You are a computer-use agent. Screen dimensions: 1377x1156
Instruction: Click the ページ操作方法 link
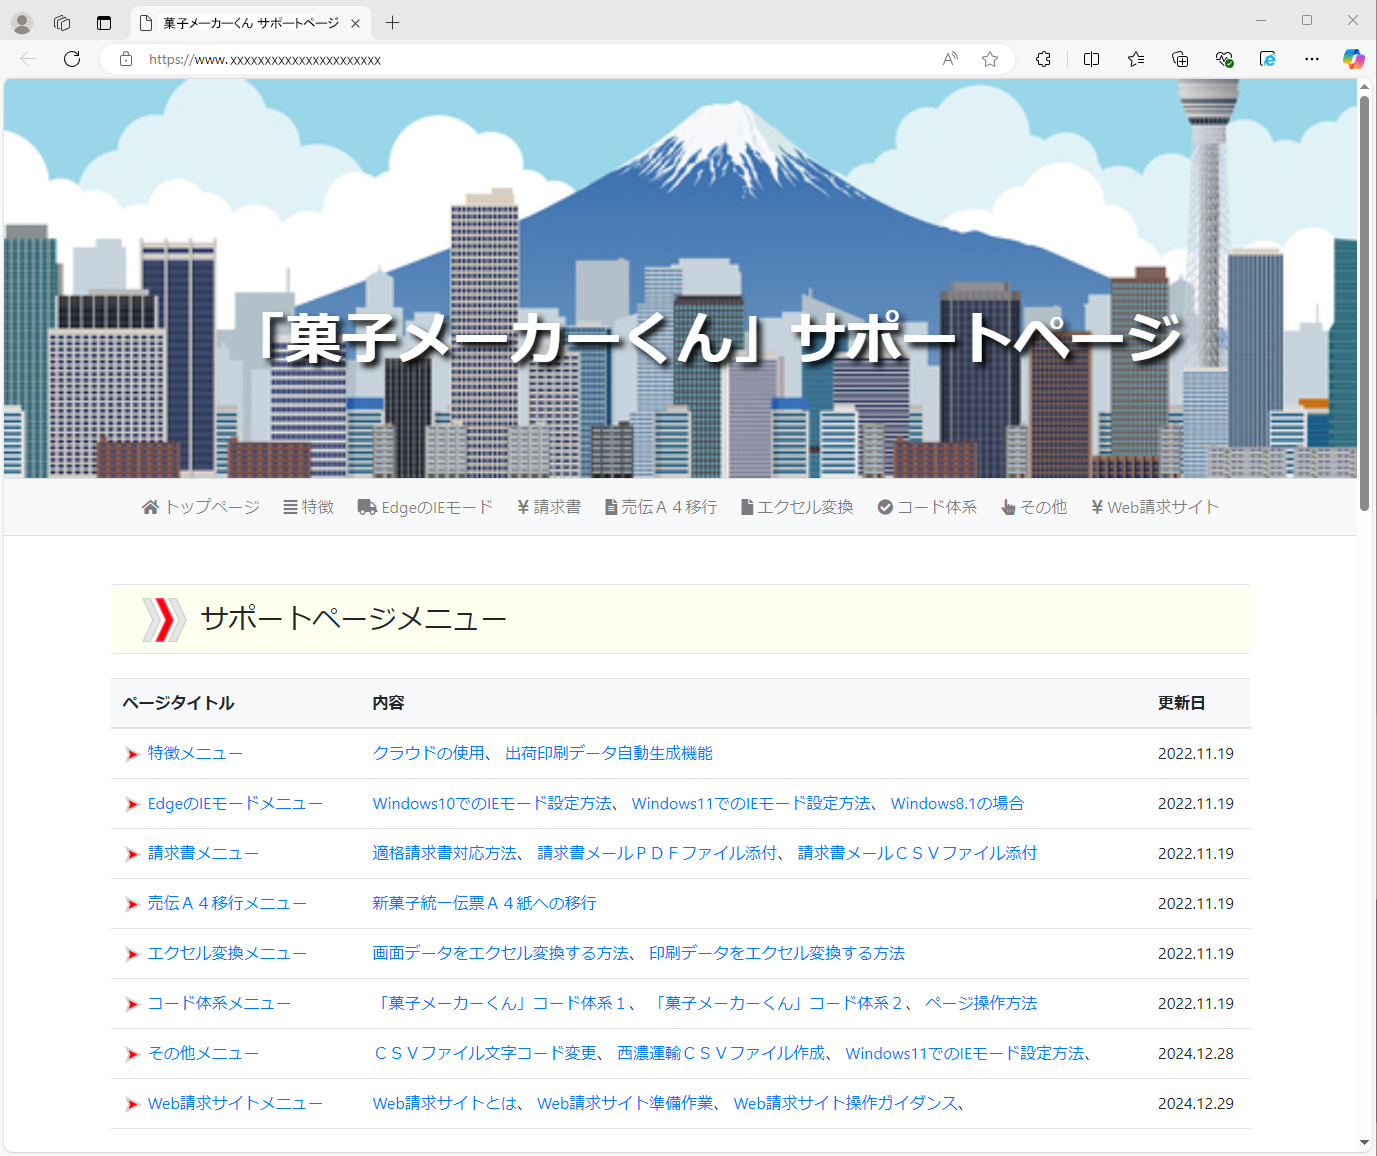pos(981,1003)
